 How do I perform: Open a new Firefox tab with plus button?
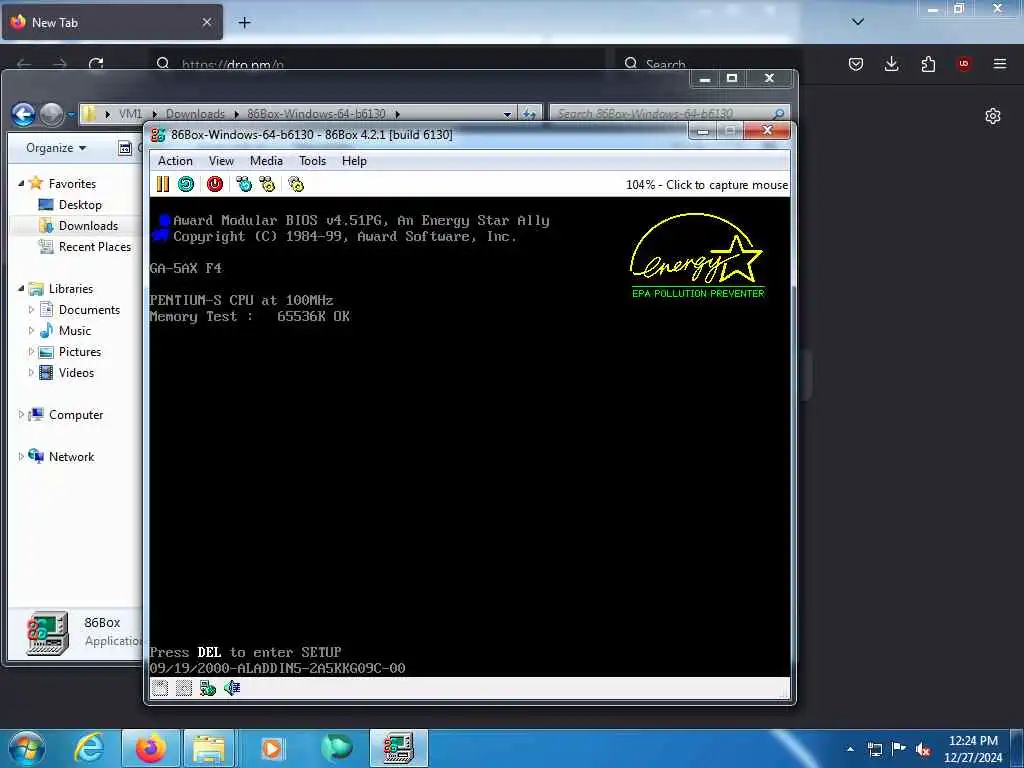pyautogui.click(x=244, y=22)
